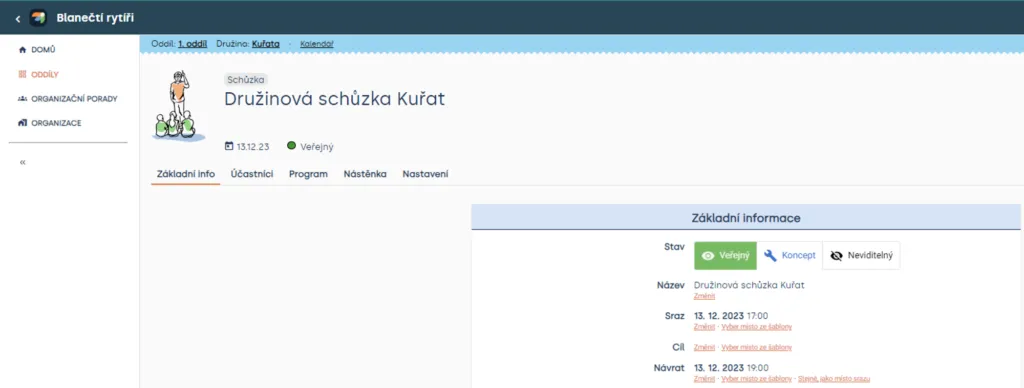Set Stav to Koncept
This screenshot has height=388, width=1024.
(x=790, y=255)
